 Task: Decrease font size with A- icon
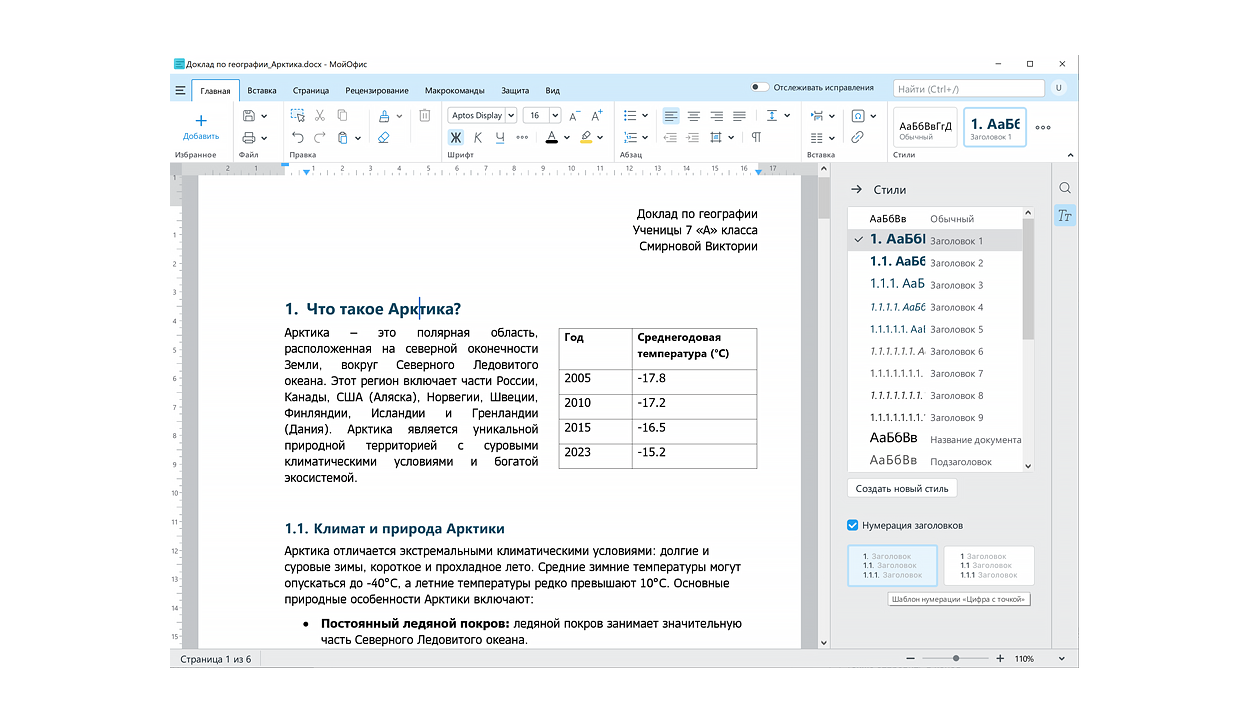pos(575,116)
